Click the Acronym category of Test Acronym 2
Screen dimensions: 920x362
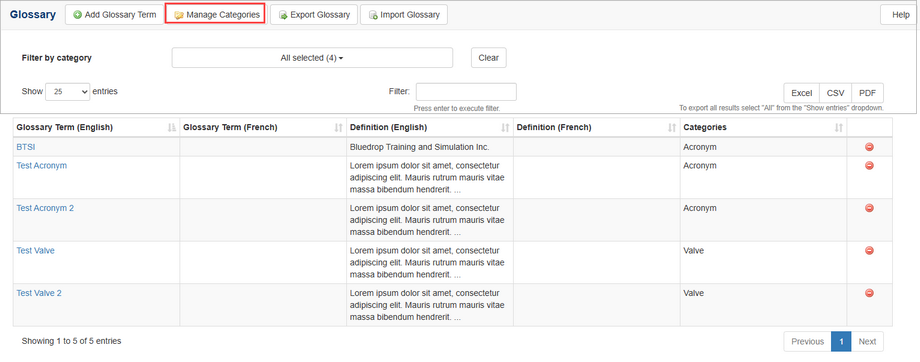(700, 208)
